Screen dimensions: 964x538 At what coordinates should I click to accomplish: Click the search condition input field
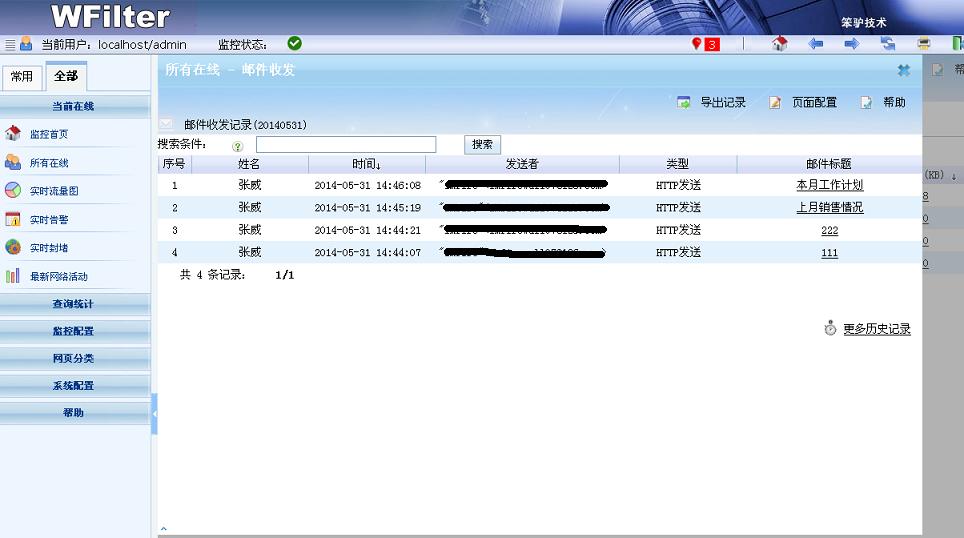345,145
